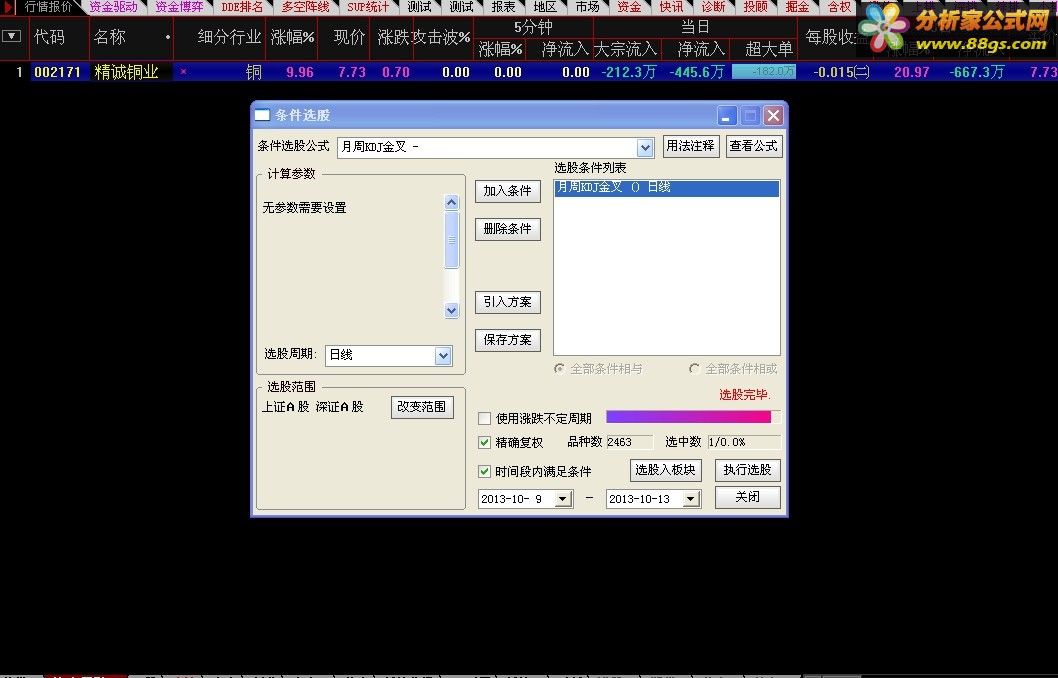Enable 使用涨跌不定周期 checkbox

click(484, 418)
